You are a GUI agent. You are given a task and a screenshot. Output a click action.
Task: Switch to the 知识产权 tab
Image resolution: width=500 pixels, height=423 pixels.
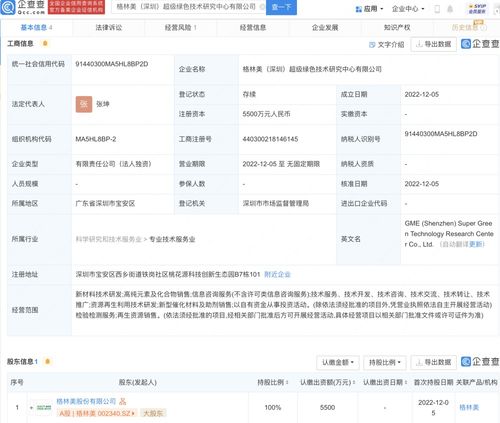(397, 28)
